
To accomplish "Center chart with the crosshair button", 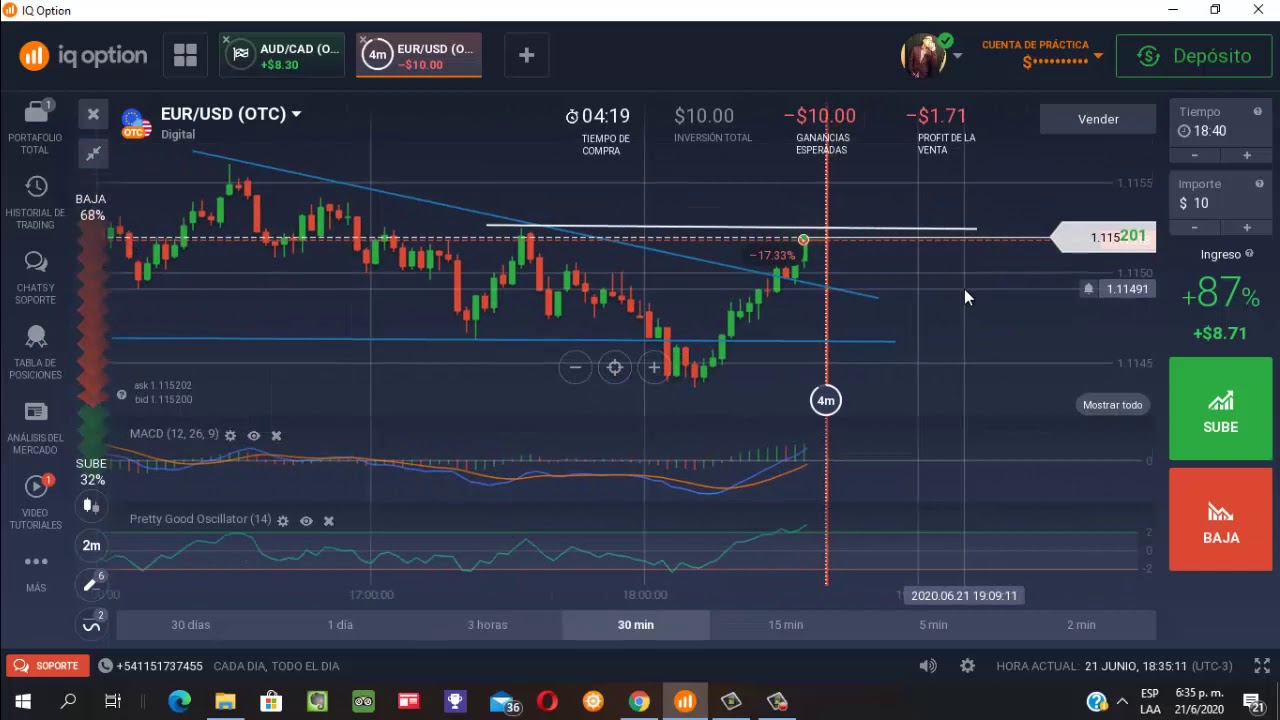I will point(614,368).
